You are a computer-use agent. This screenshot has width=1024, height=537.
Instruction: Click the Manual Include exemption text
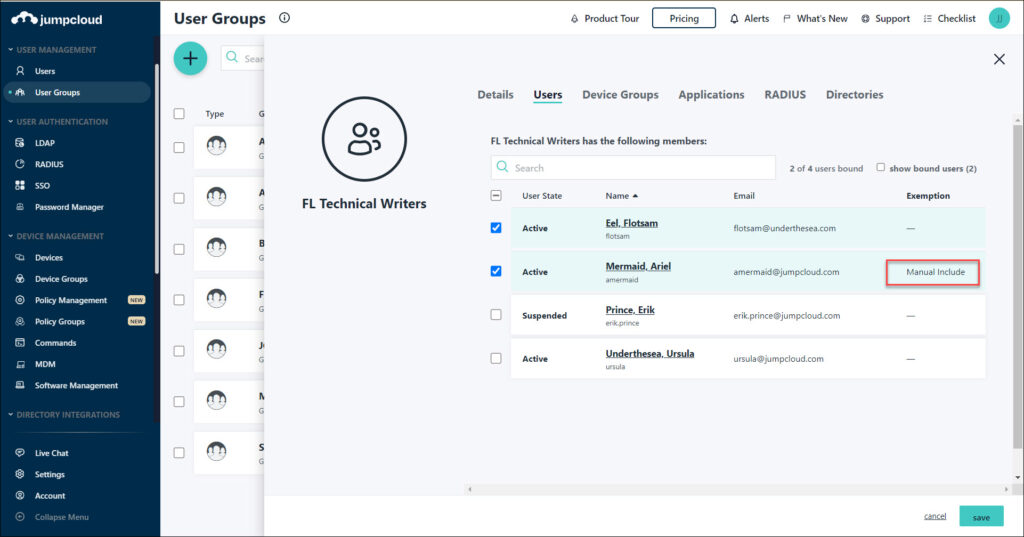(x=935, y=272)
